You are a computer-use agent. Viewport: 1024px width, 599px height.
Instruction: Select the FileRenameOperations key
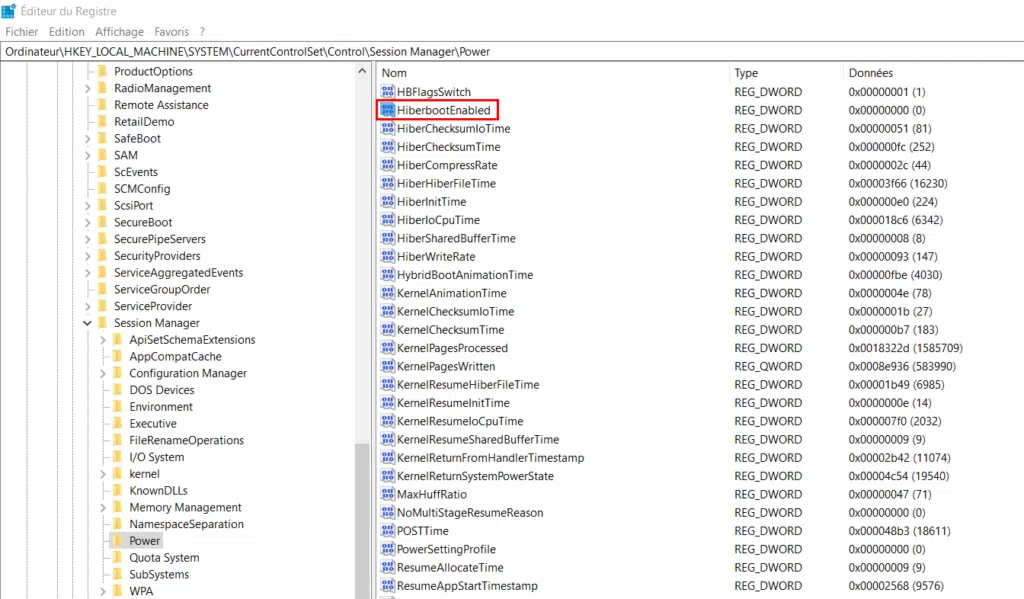point(186,440)
